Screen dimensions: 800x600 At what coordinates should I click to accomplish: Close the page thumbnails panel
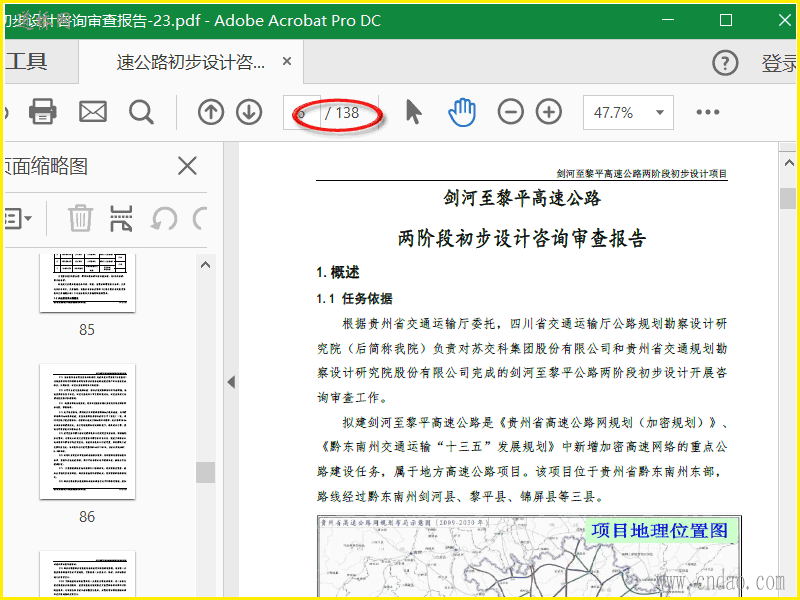click(187, 166)
